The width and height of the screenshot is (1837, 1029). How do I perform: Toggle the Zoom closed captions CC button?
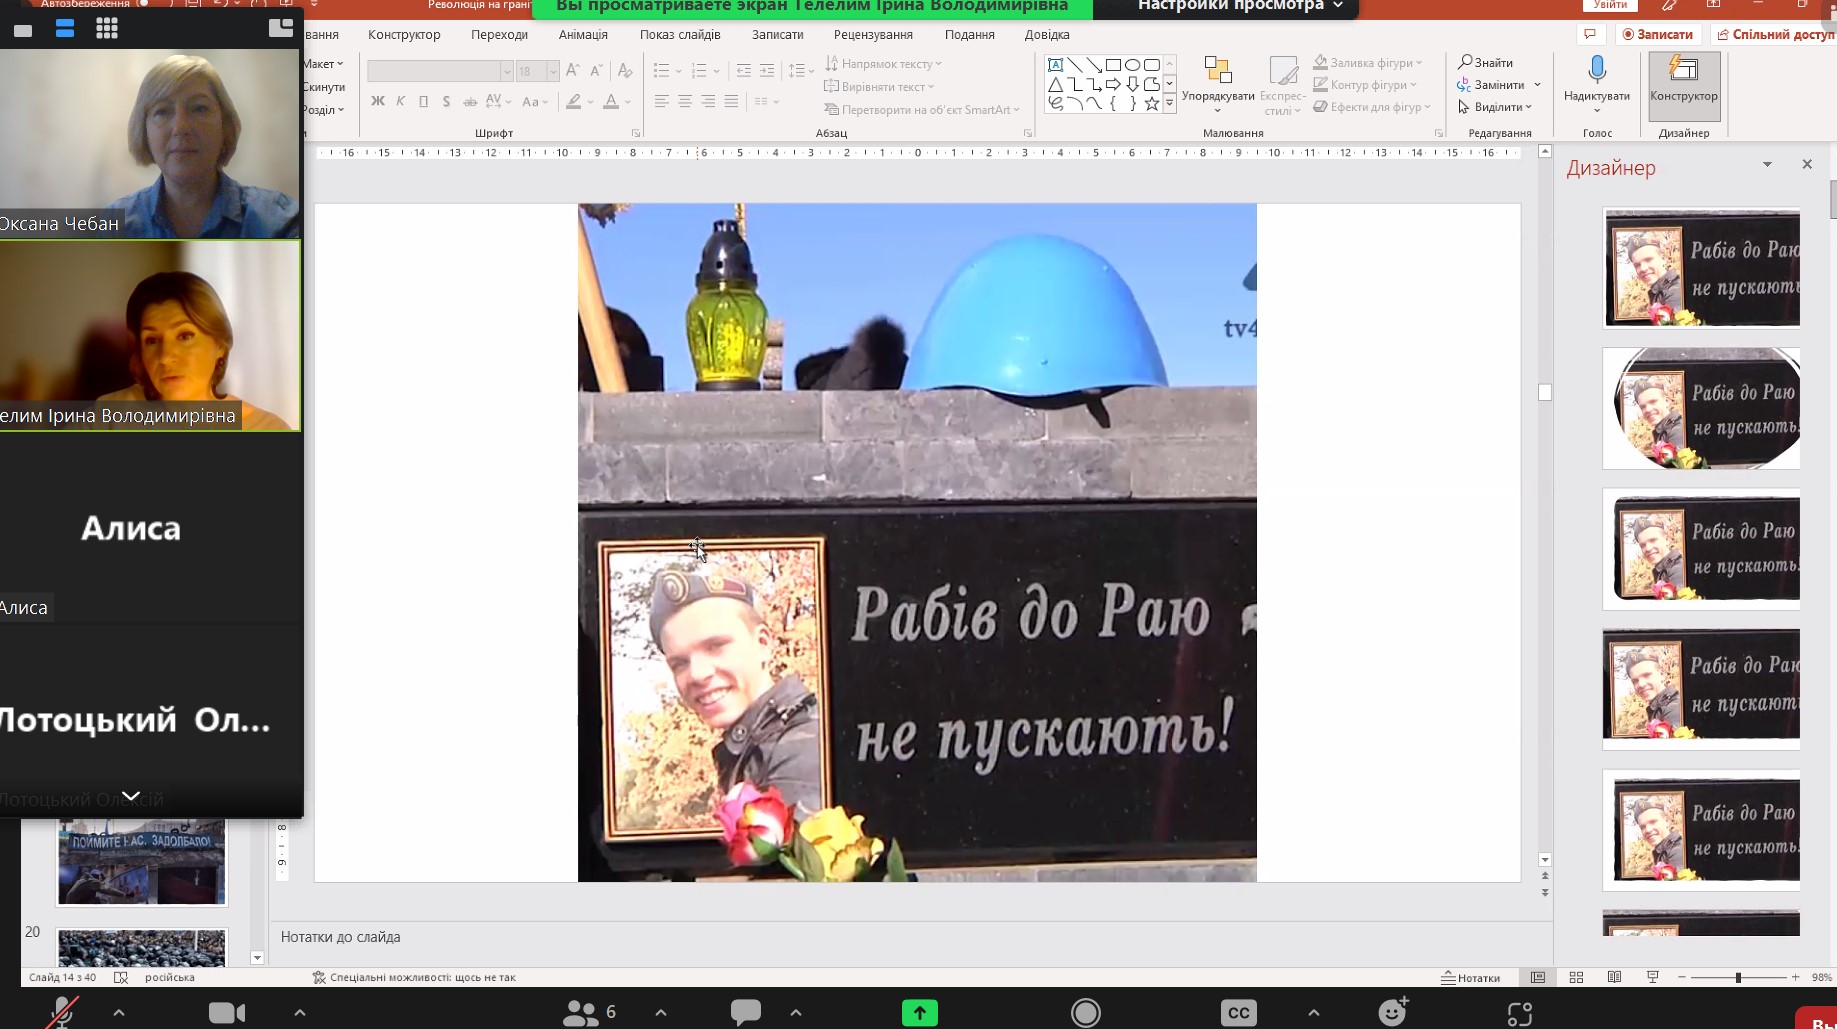coord(1238,1012)
